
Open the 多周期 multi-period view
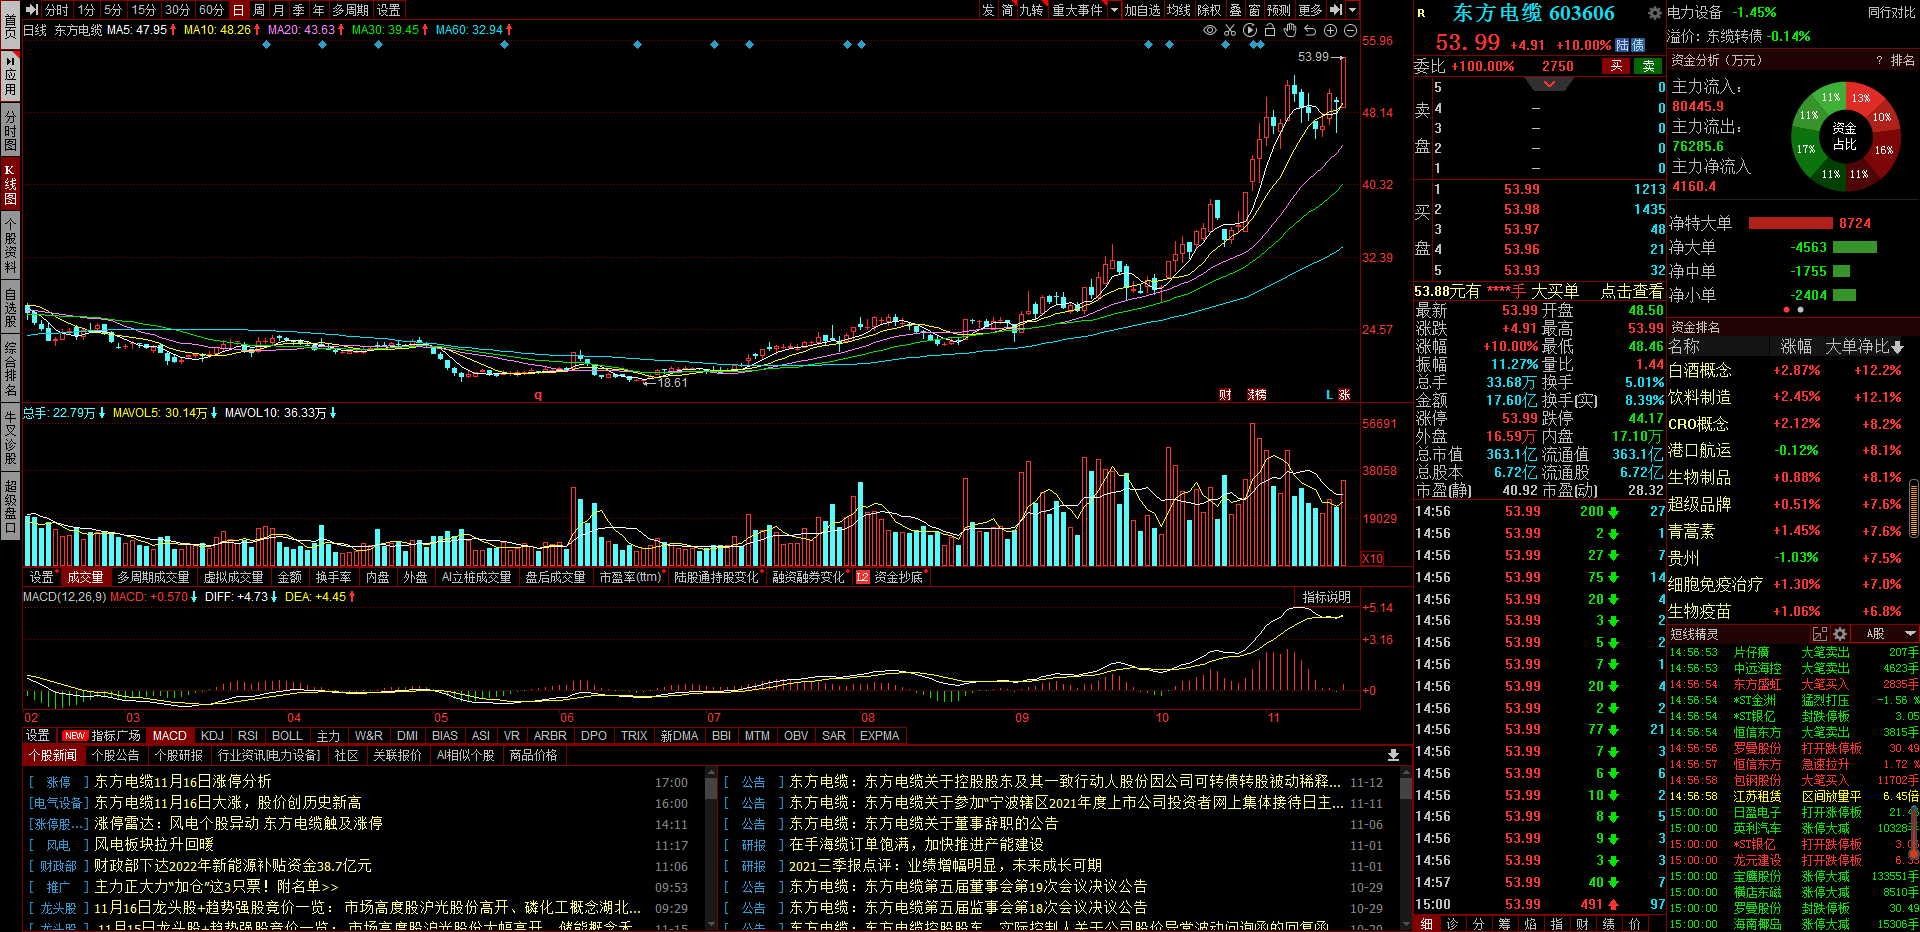[350, 10]
